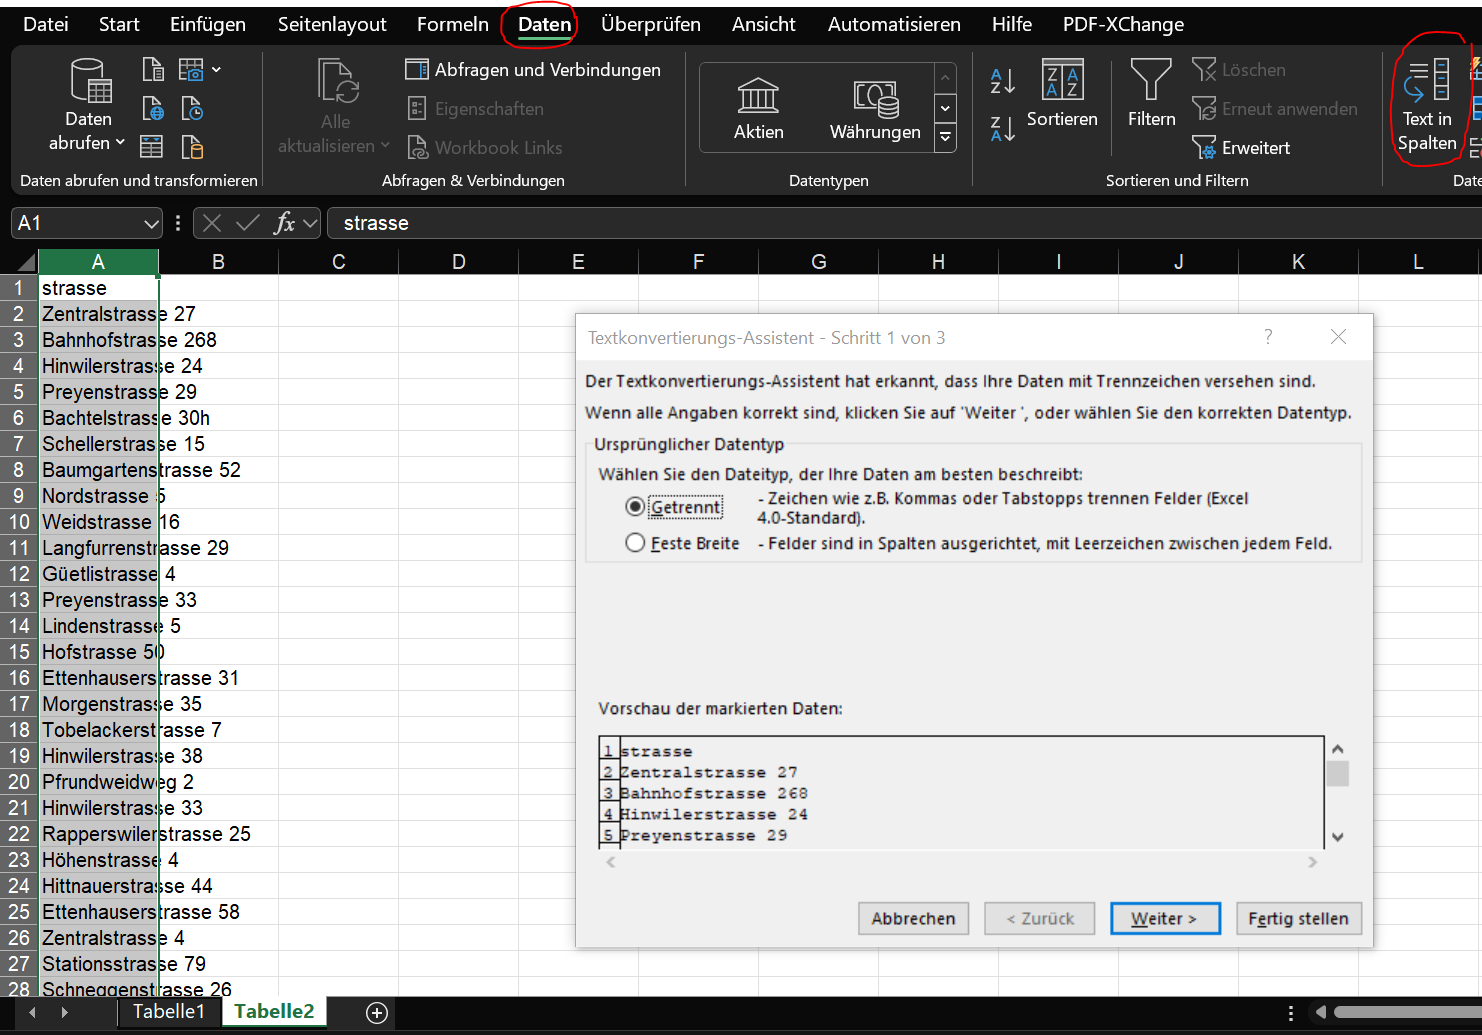Toggle the Filtern funnel button
Screen dimensions: 1482x1035
[1151, 94]
